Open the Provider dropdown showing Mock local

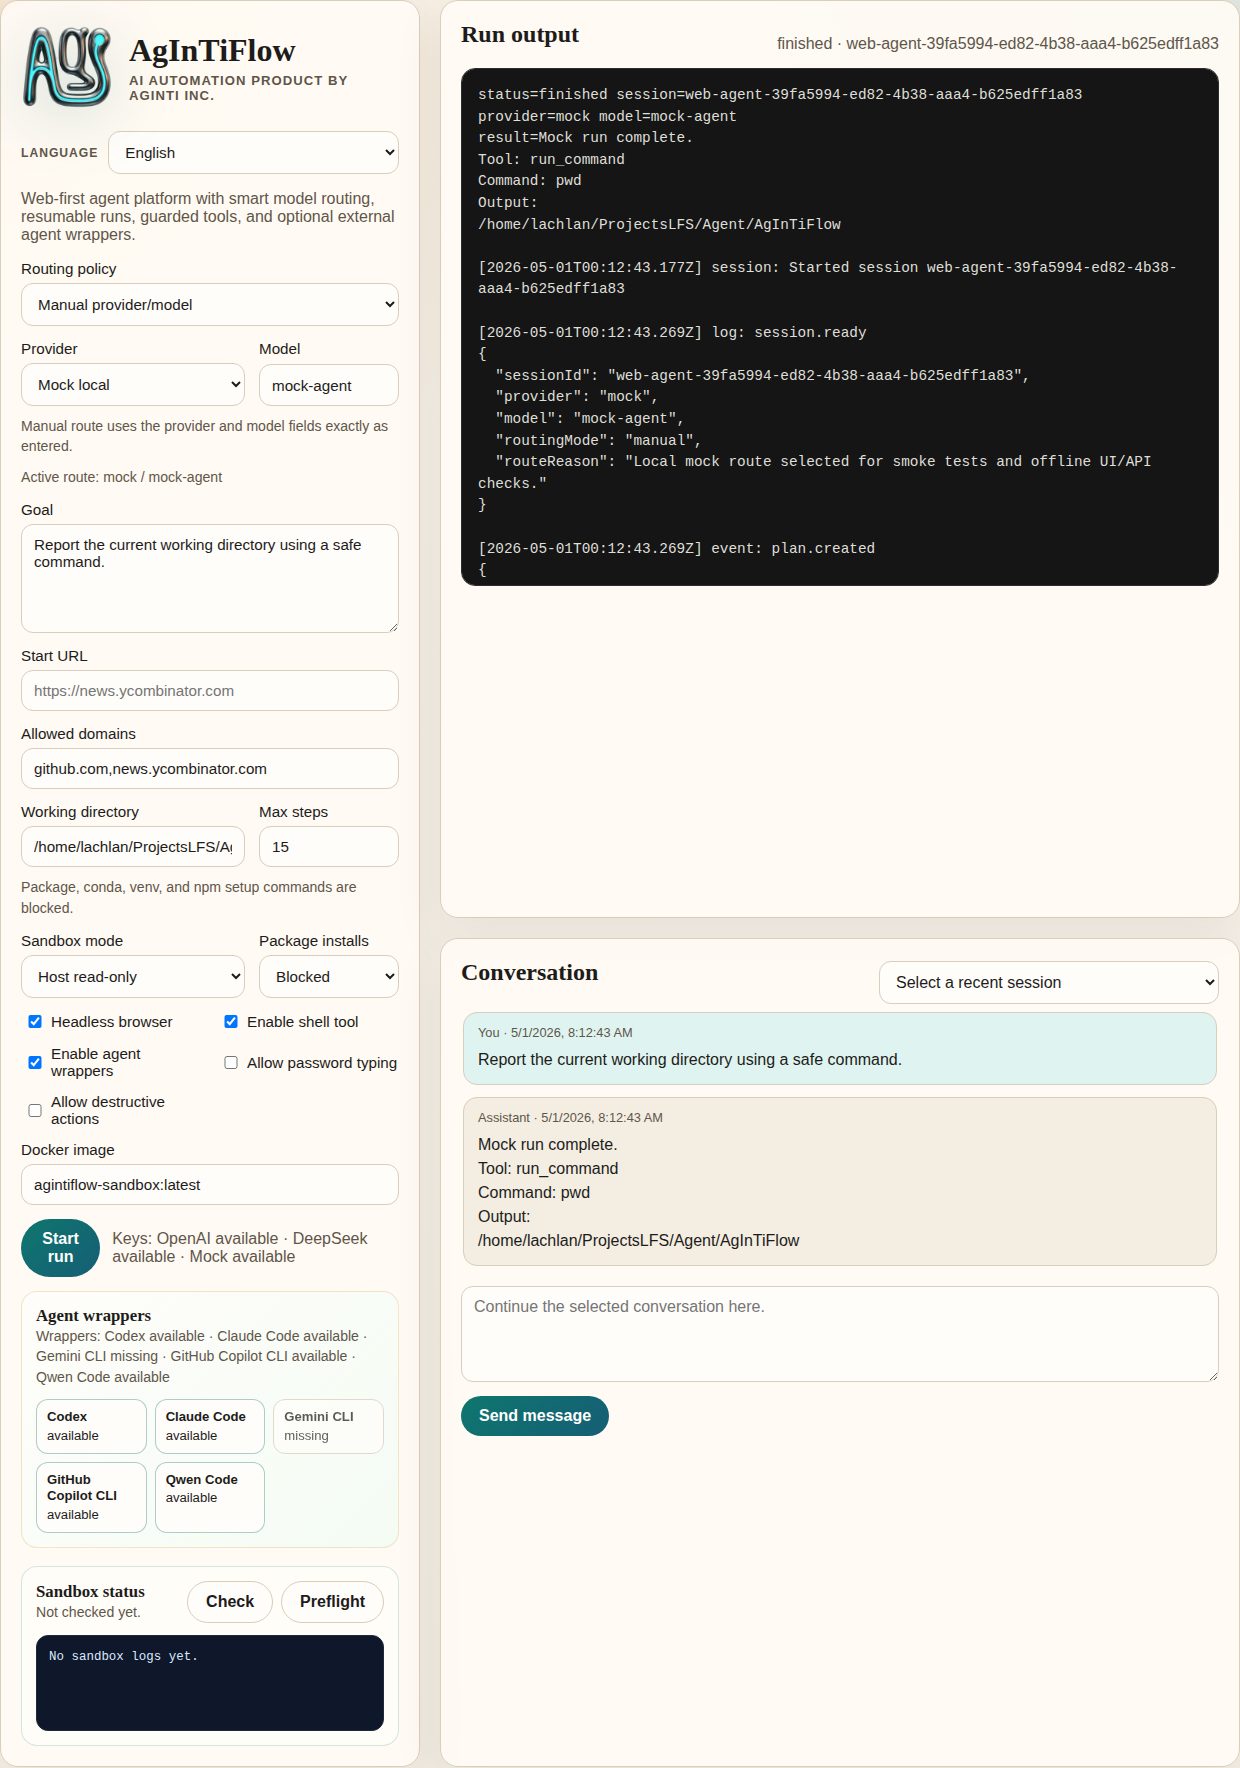coord(133,385)
